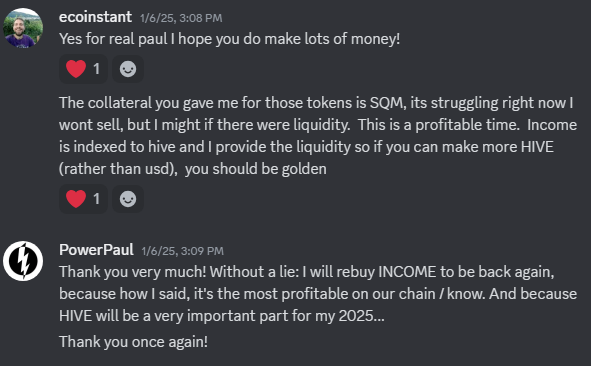The height and width of the screenshot is (366, 591).
Task: Select the "Yes for real paul" message
Action: (230, 39)
